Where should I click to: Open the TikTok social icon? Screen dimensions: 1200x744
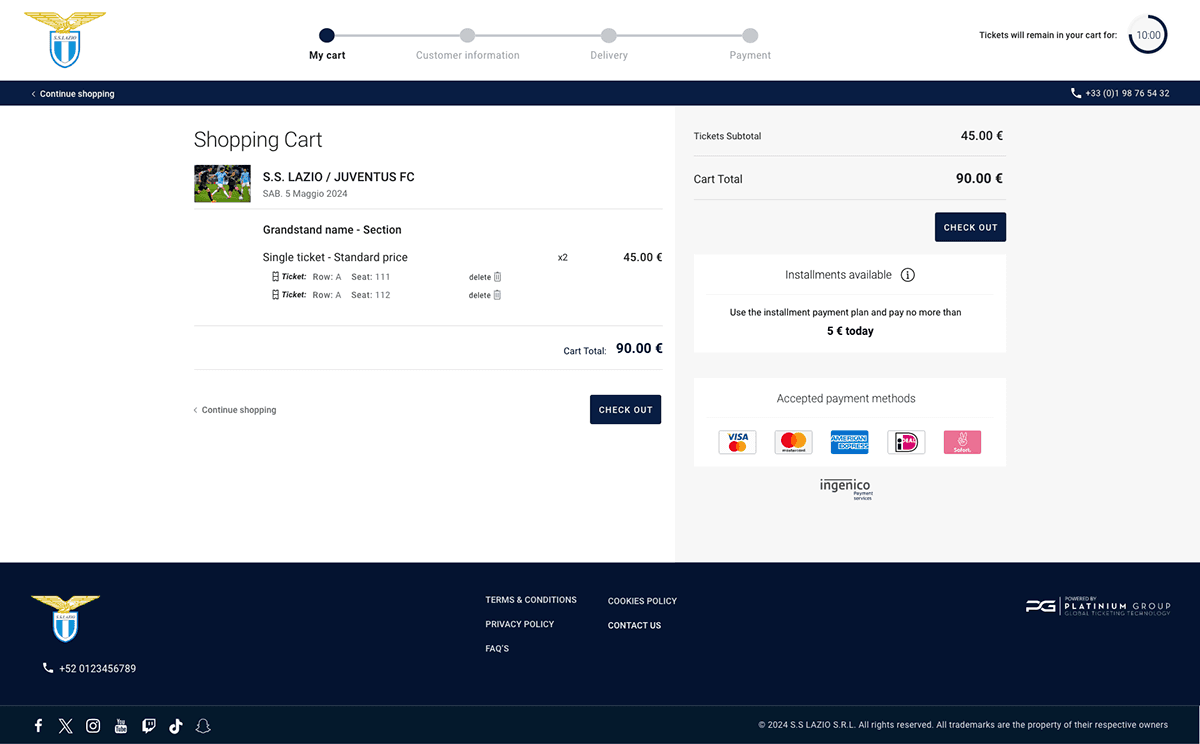point(176,726)
